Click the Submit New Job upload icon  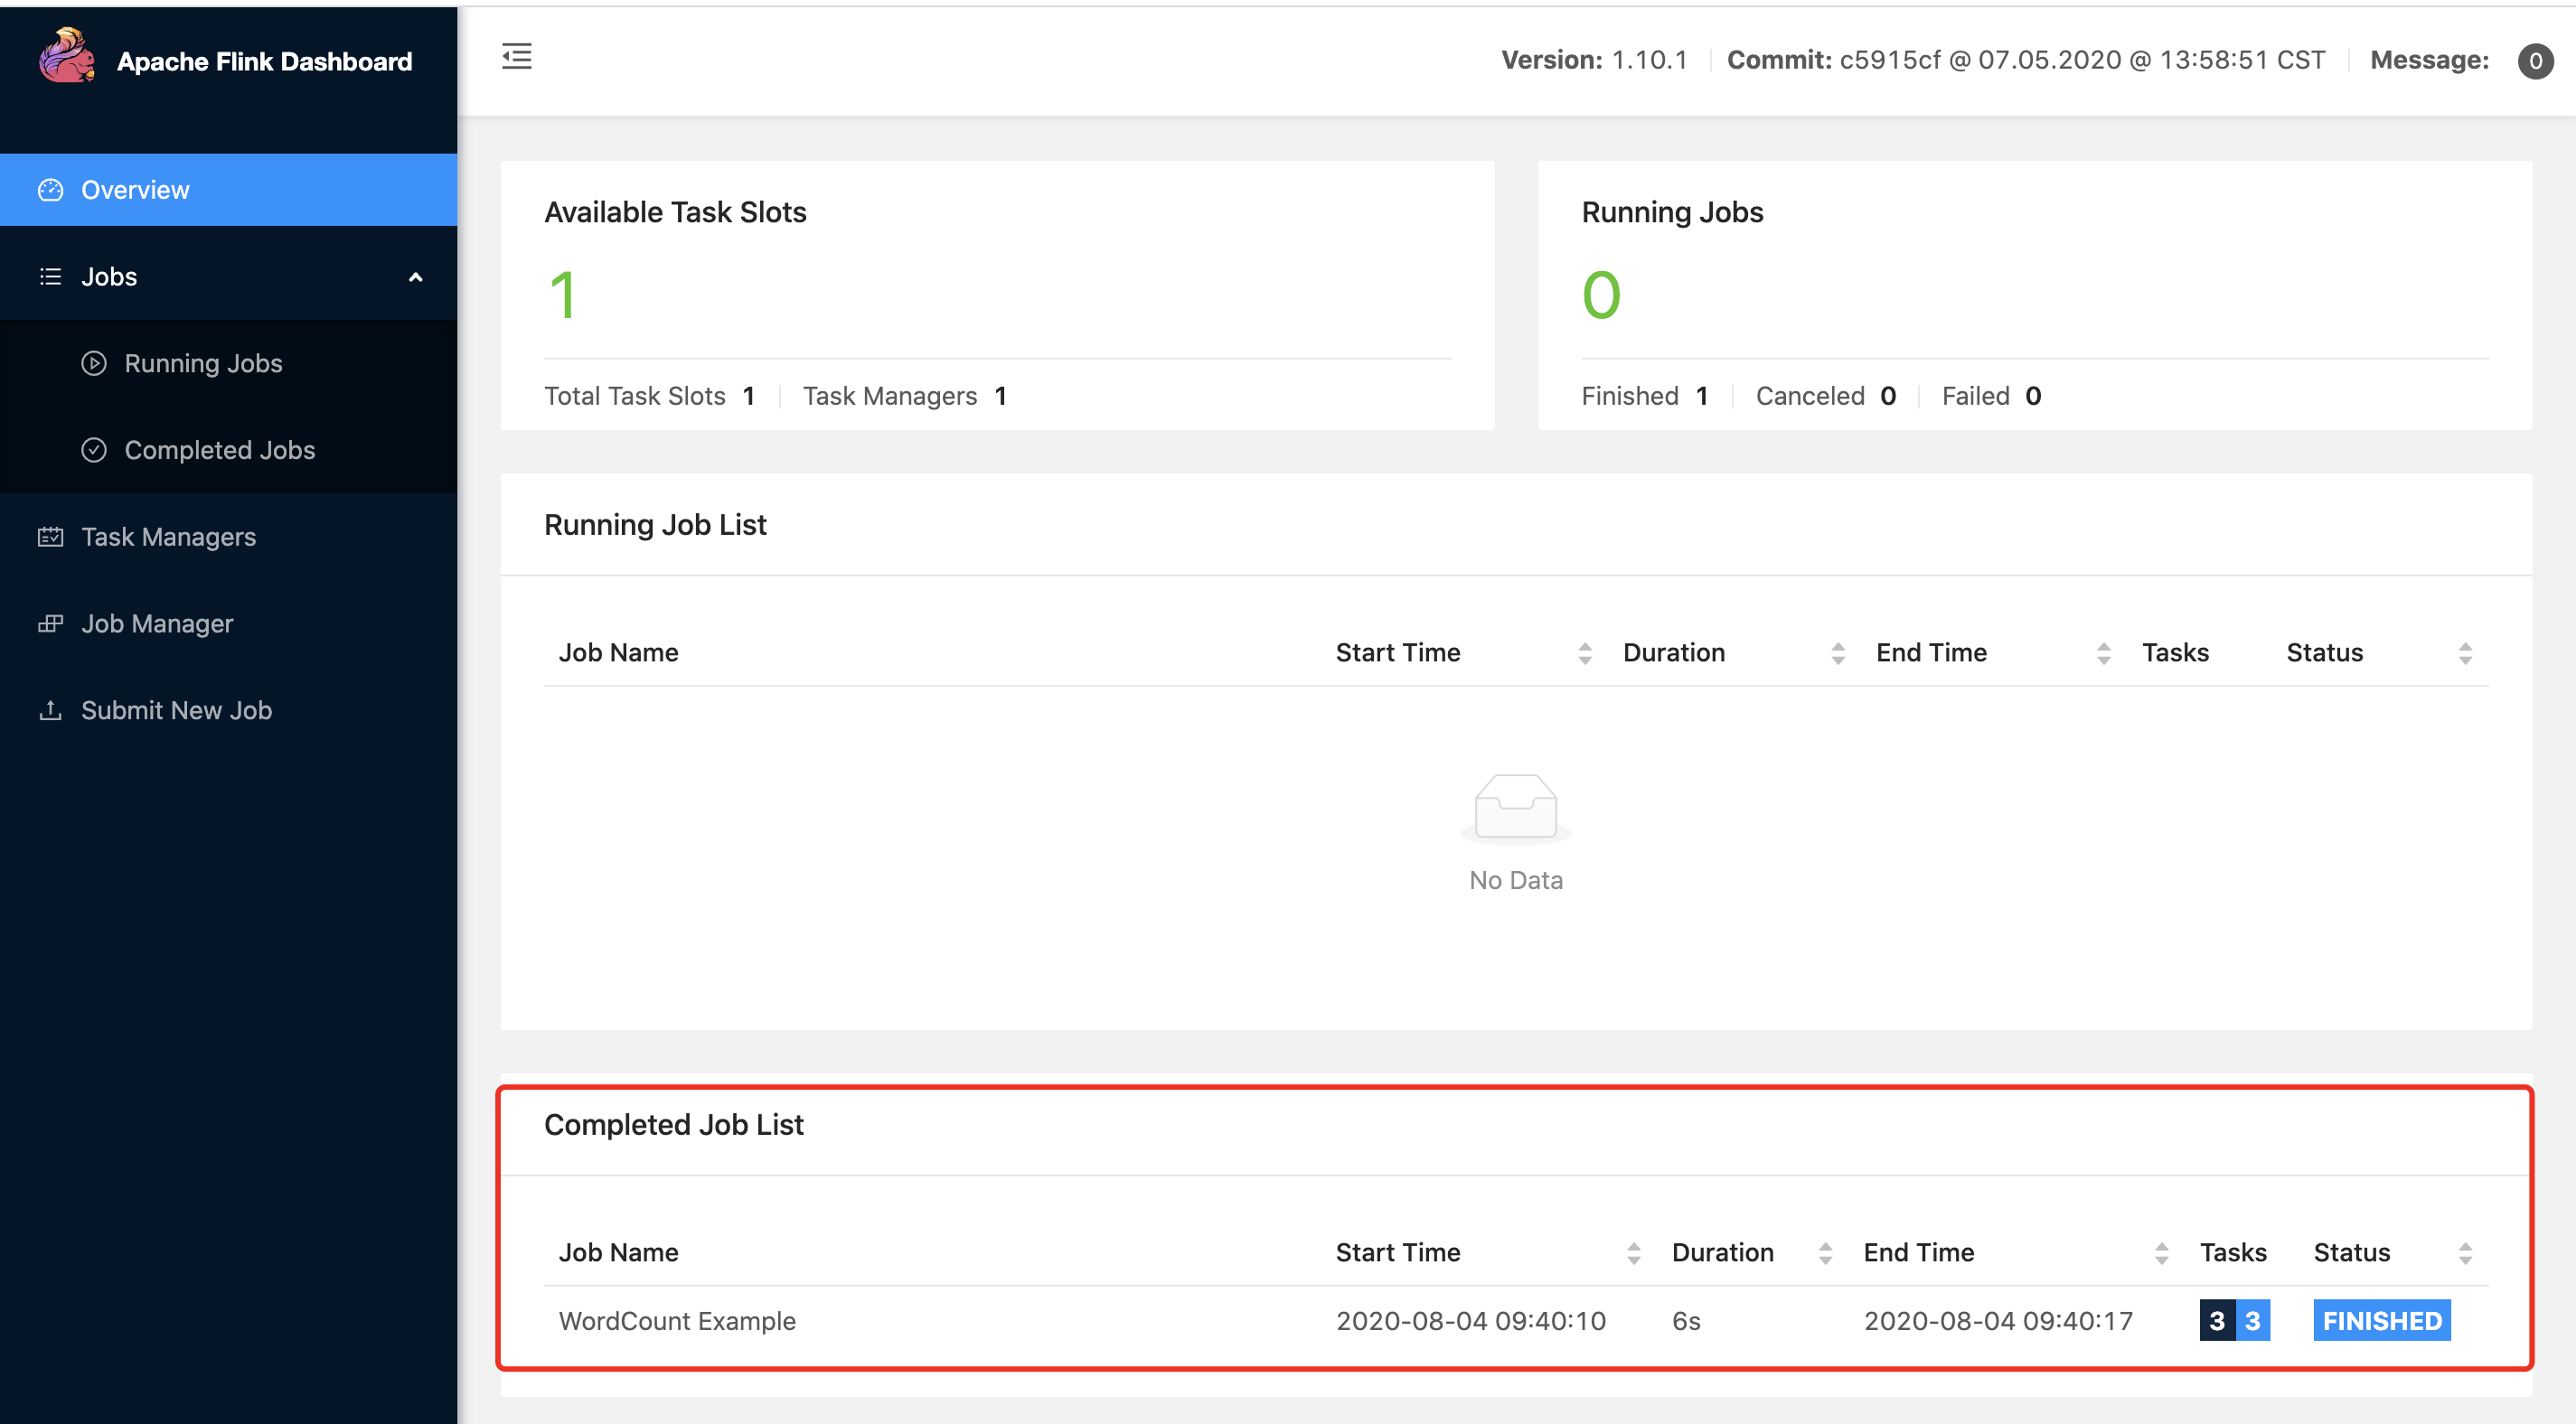[50, 710]
